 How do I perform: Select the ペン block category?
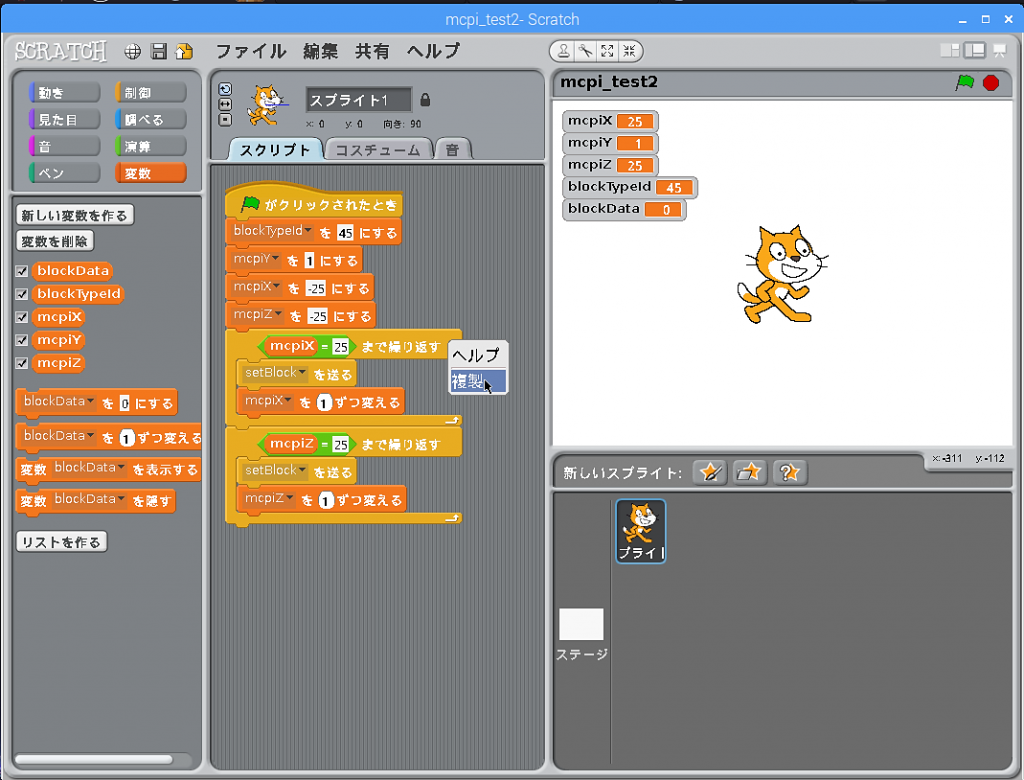[65, 173]
